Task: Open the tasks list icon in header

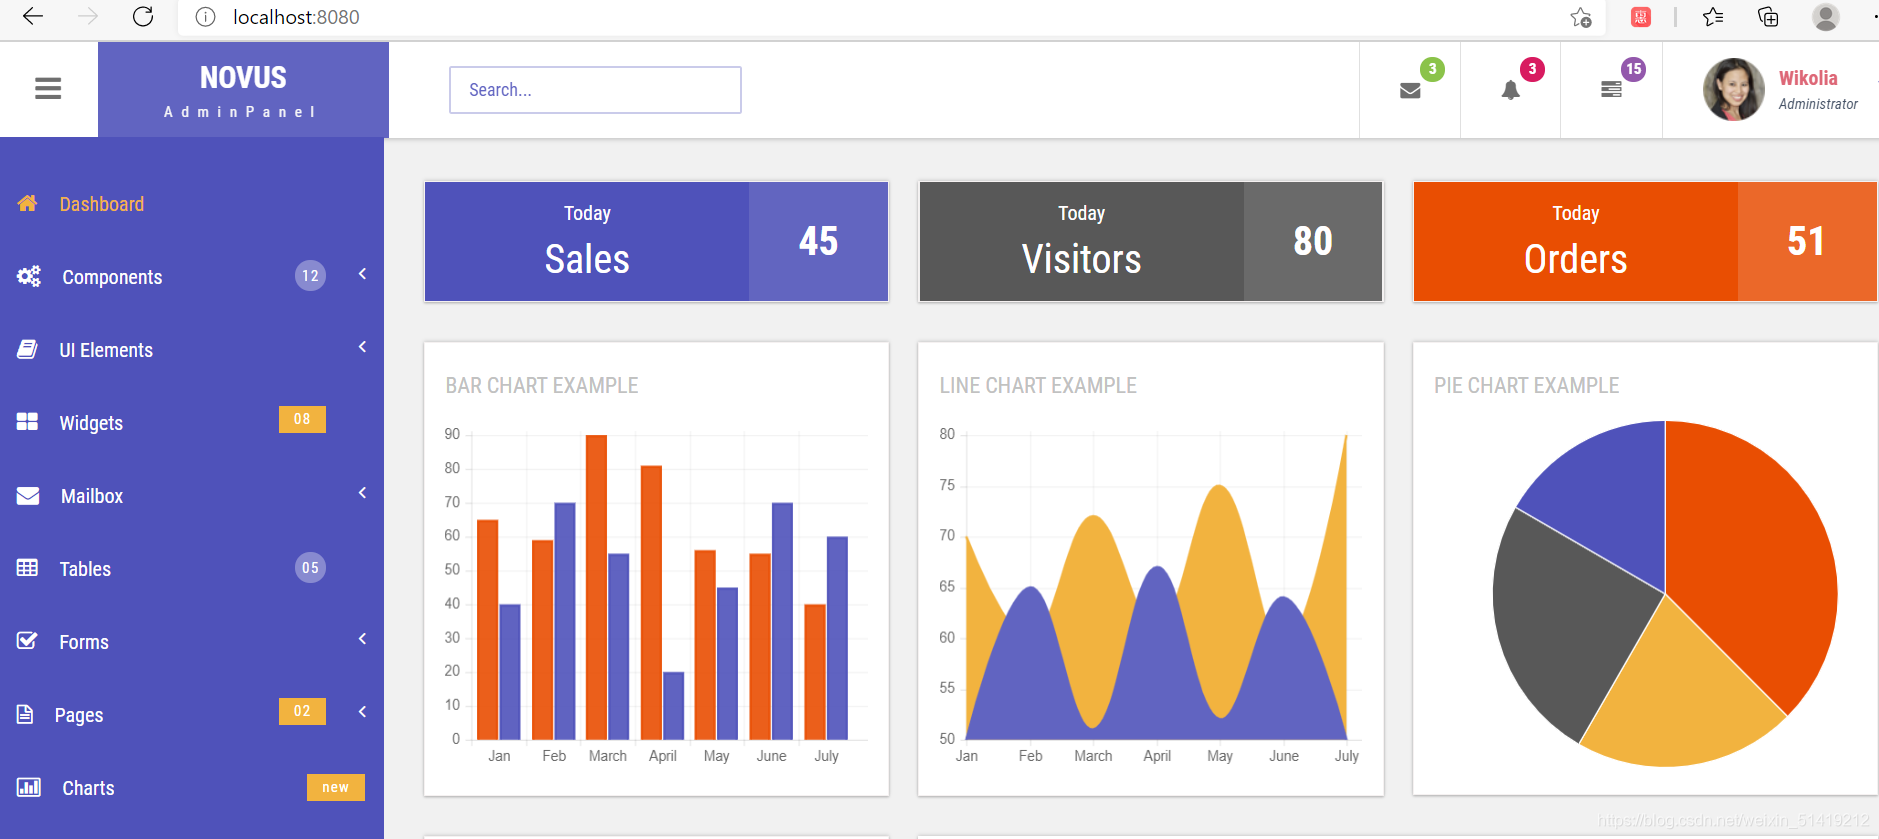Action: 1611,90
